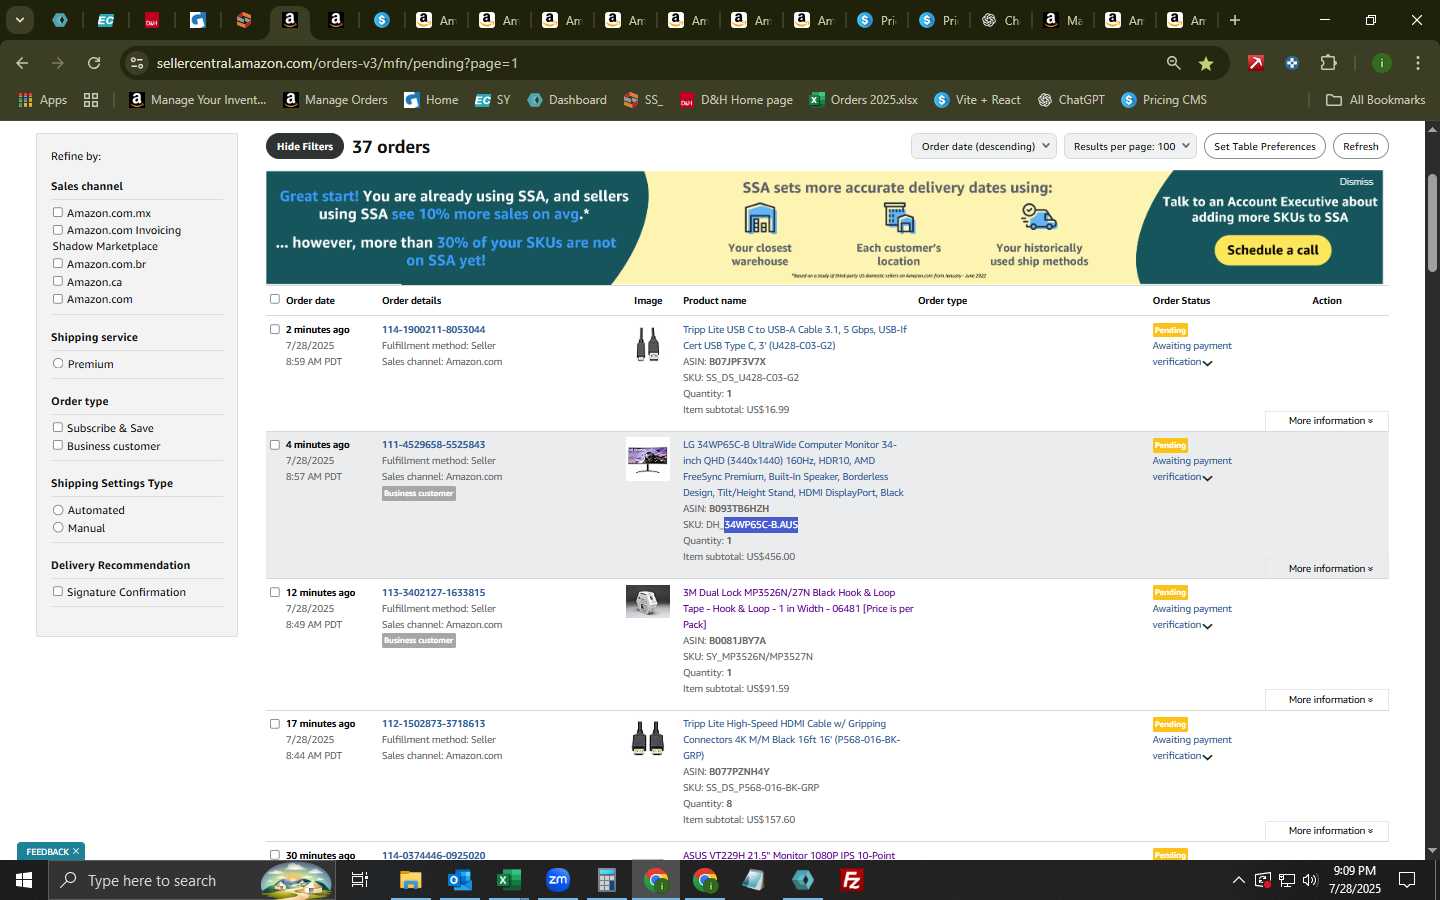Select the Premium shipping service radio
Screen dimensions: 1440x900
58,363
